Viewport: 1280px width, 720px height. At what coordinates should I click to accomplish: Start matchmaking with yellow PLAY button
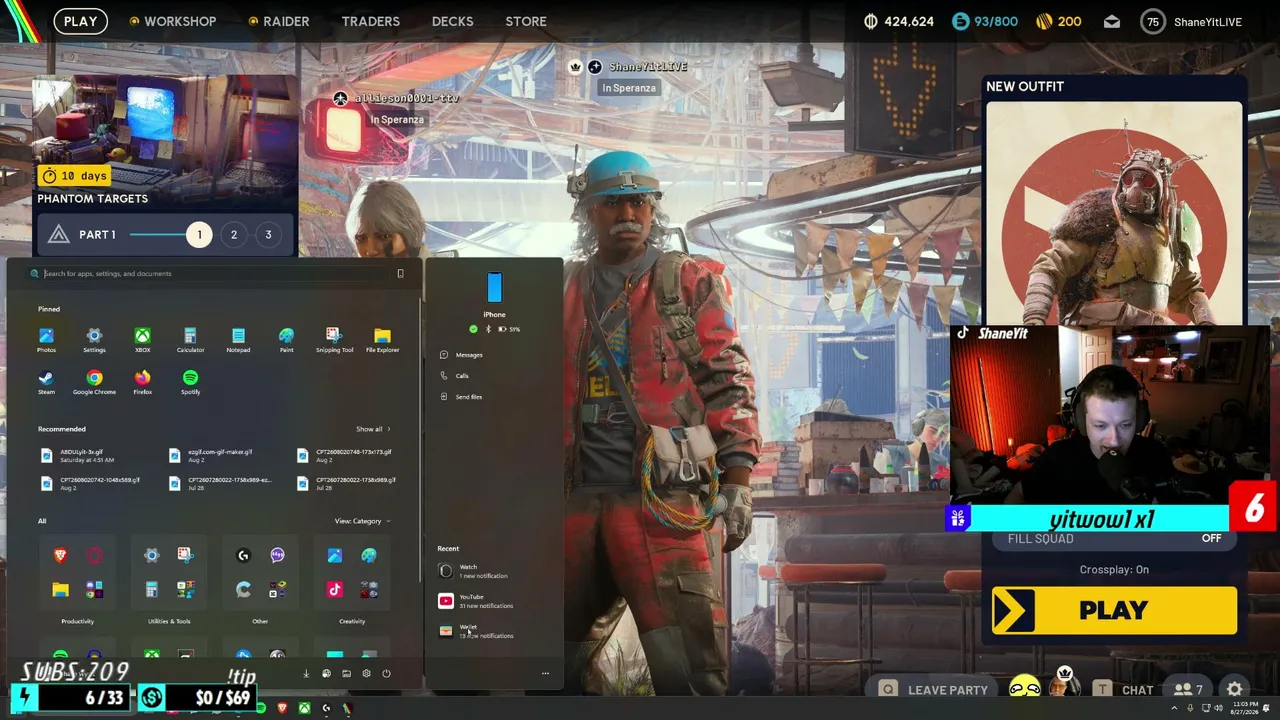coord(1114,610)
